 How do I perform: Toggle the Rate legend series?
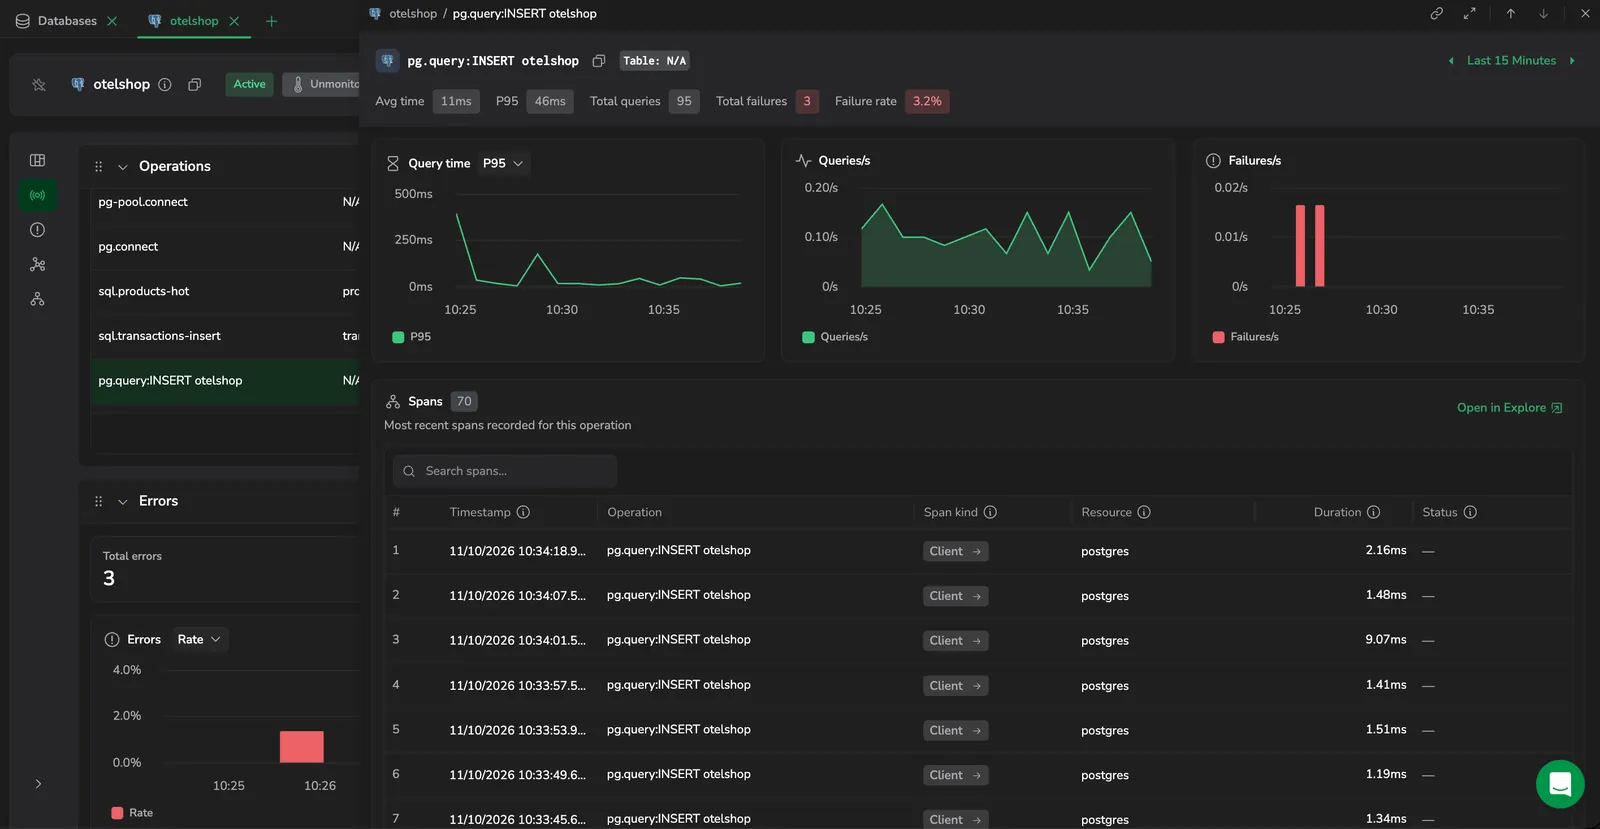(x=132, y=813)
